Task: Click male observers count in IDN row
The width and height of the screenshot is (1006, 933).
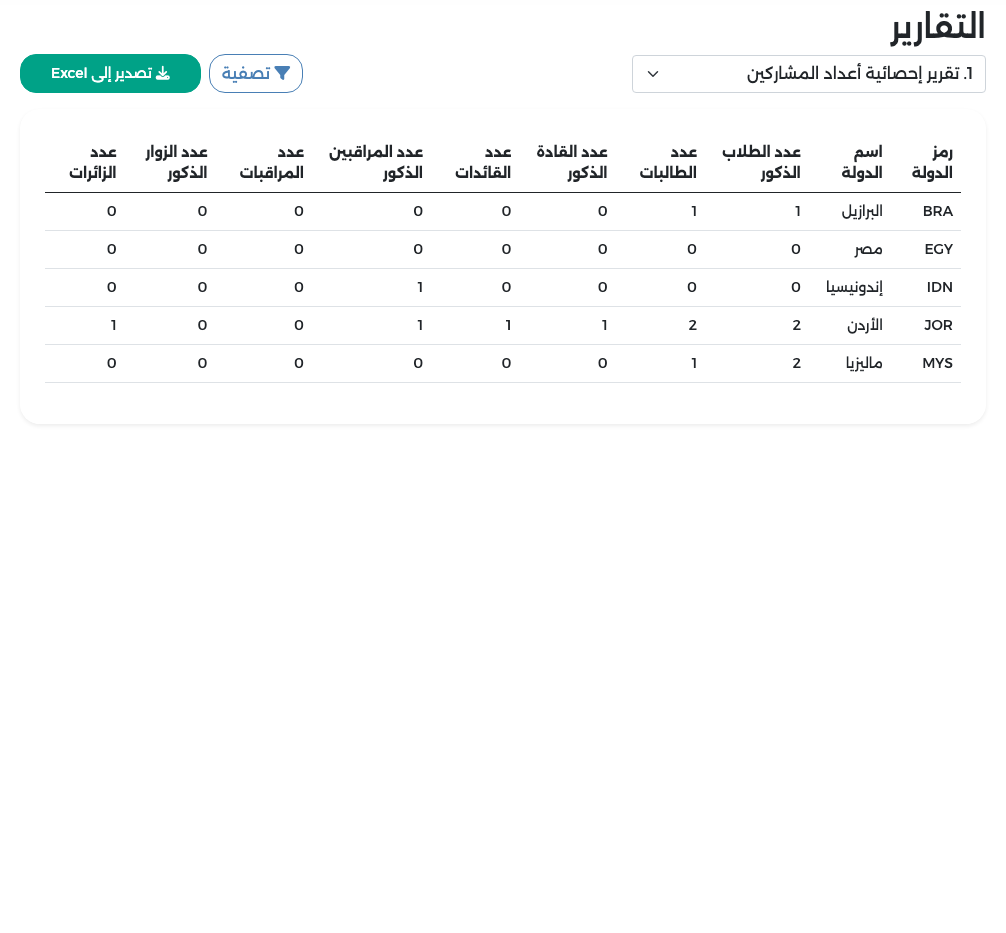Action: click(x=420, y=287)
